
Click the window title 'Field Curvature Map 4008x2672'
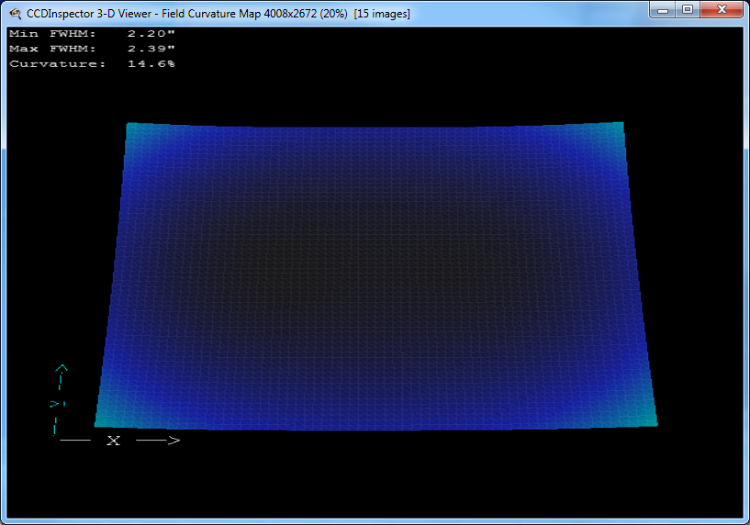[239, 14]
